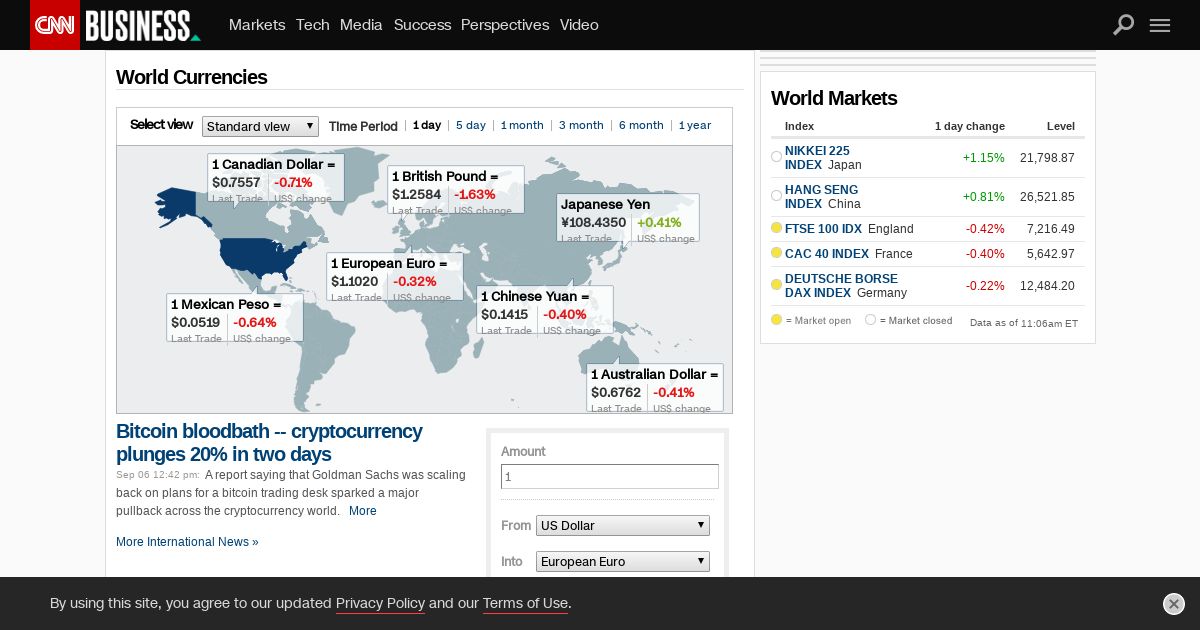The width and height of the screenshot is (1200, 630).
Task: Click the World Markets heading
Action: (x=834, y=98)
